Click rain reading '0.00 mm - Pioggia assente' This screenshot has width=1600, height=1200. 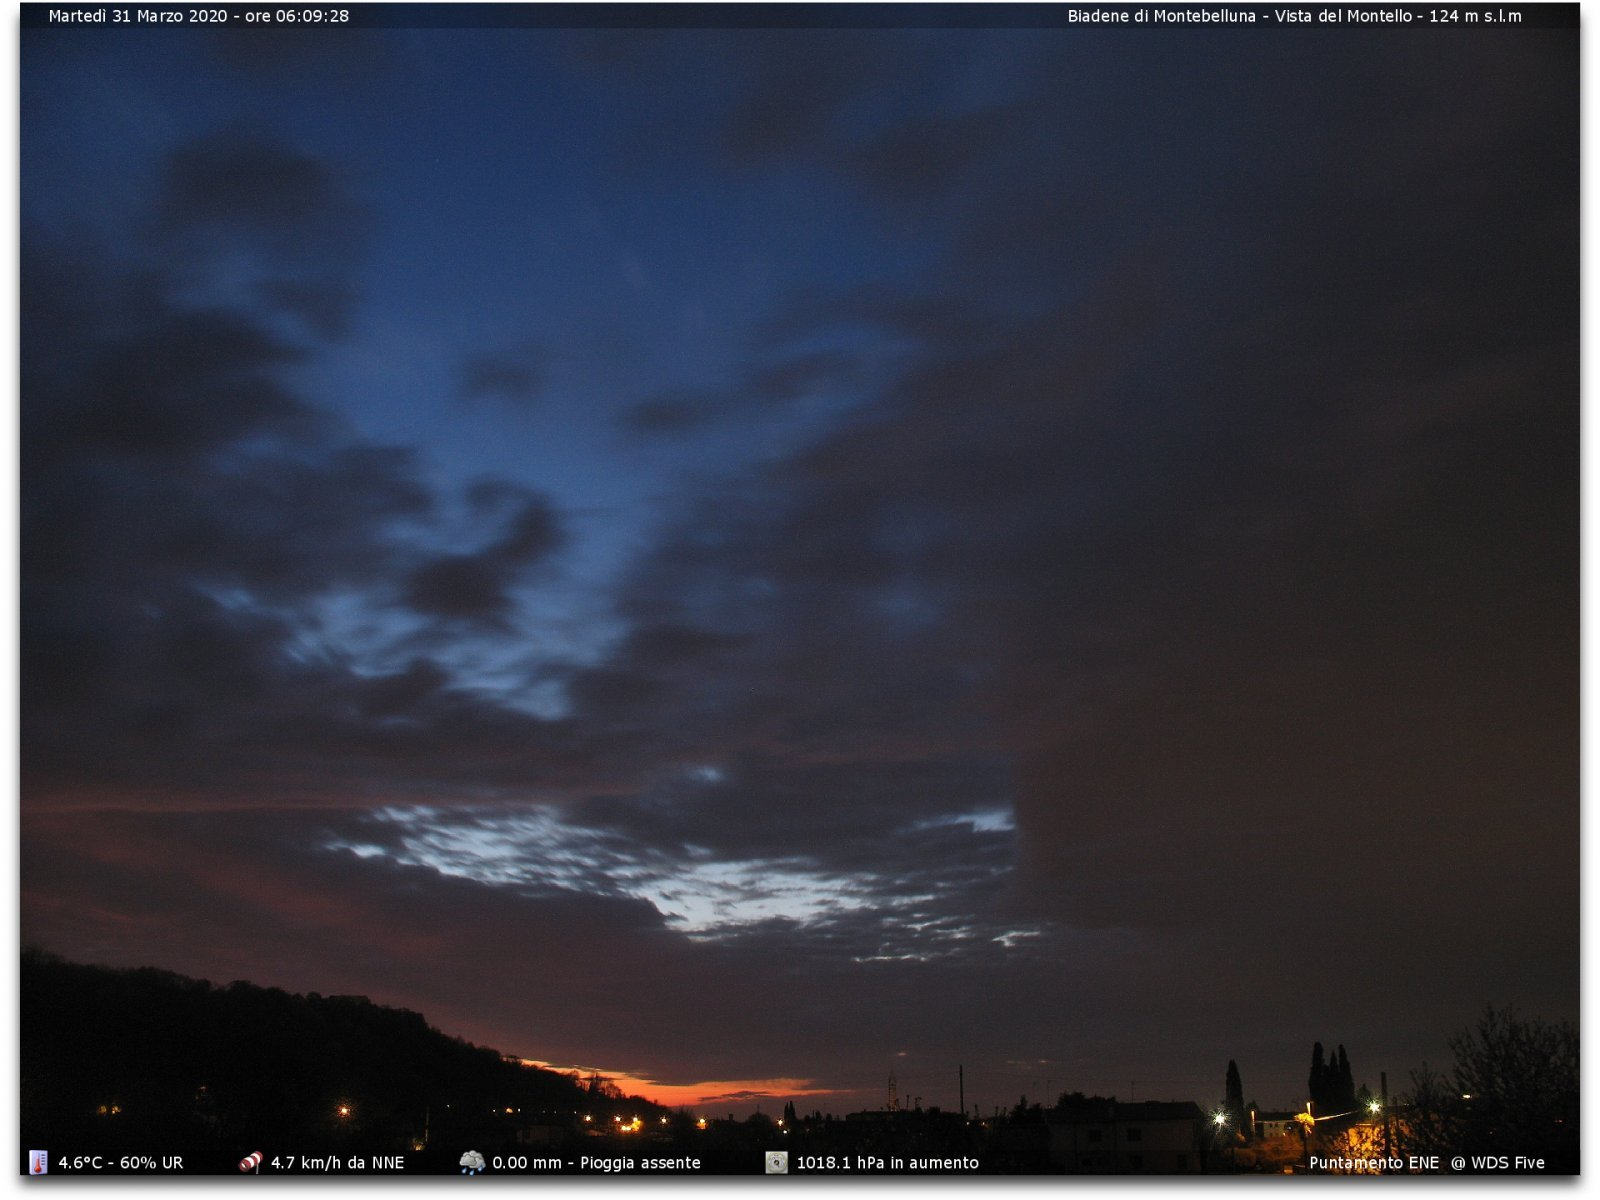[596, 1163]
